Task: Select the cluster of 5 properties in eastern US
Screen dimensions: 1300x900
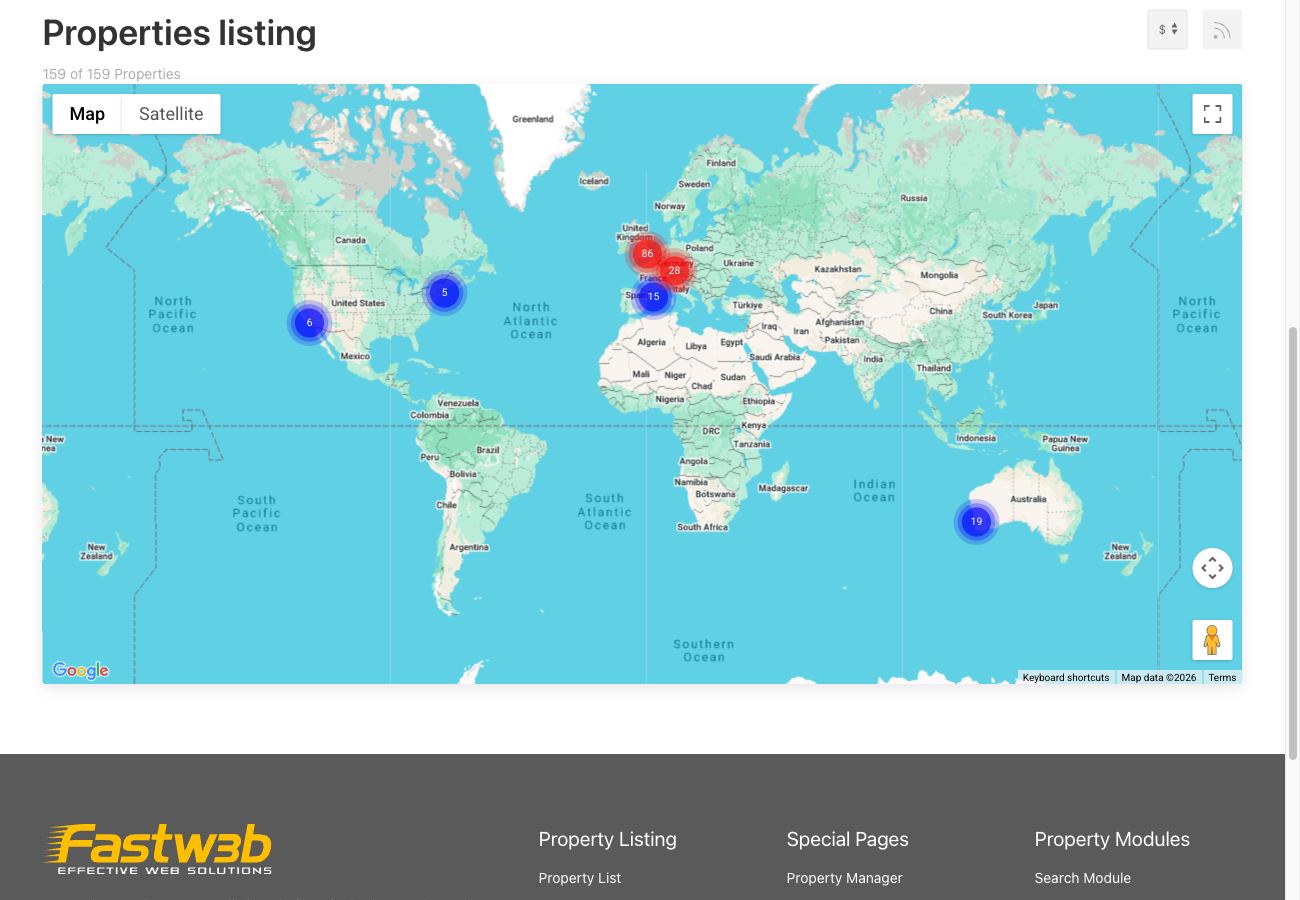Action: (444, 292)
